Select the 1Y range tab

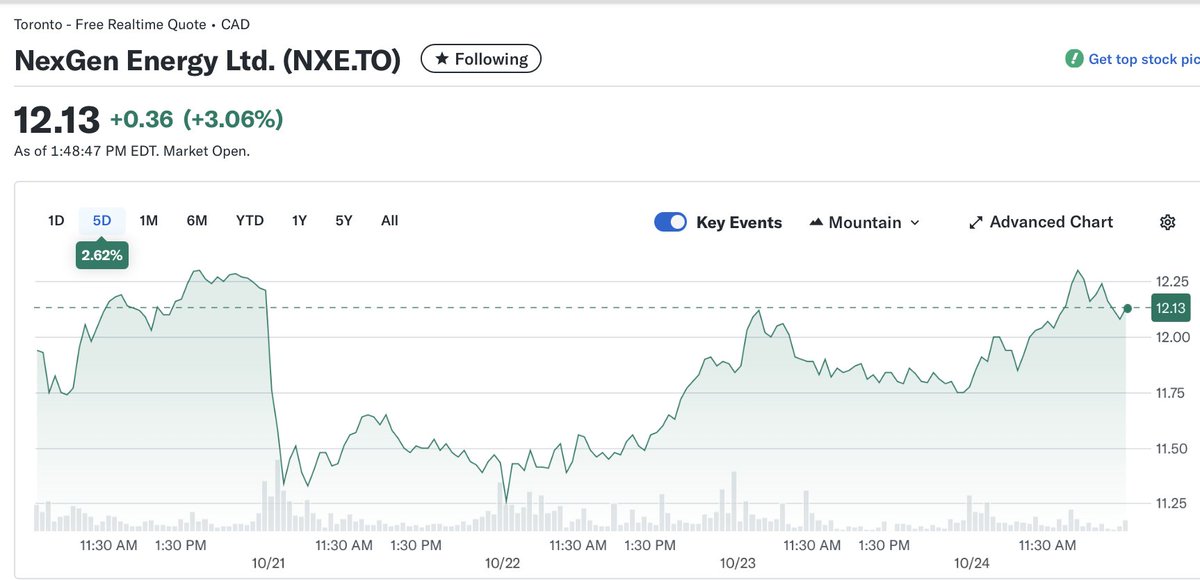tap(299, 220)
